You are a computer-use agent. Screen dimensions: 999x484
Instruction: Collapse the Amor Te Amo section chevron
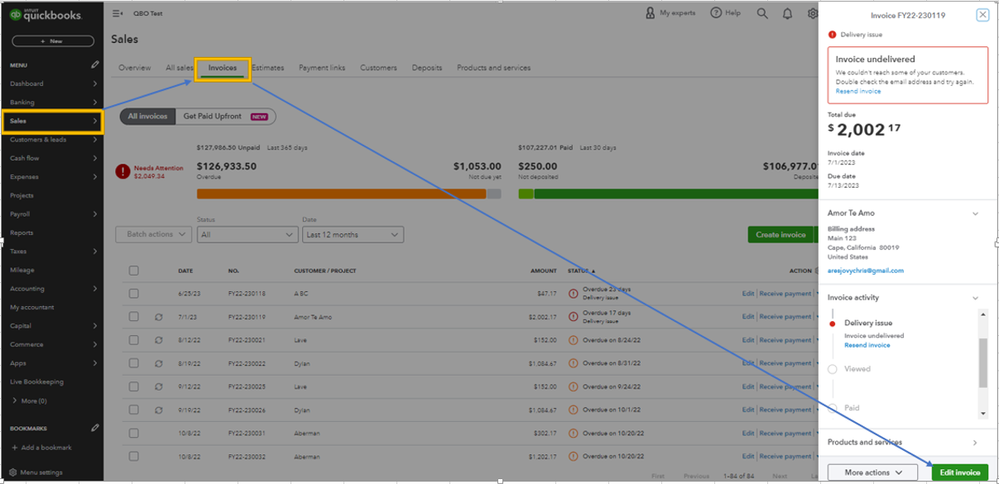[x=975, y=214]
